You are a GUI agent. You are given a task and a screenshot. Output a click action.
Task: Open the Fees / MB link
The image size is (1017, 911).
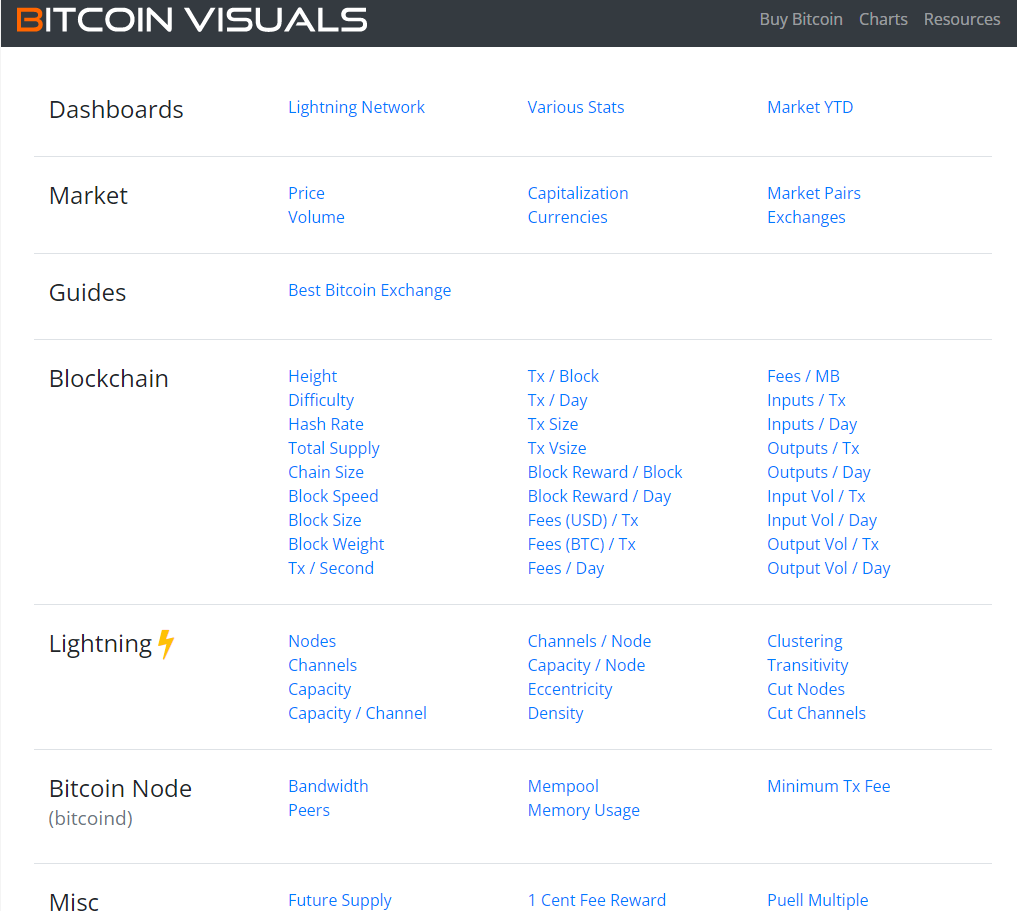tap(803, 376)
